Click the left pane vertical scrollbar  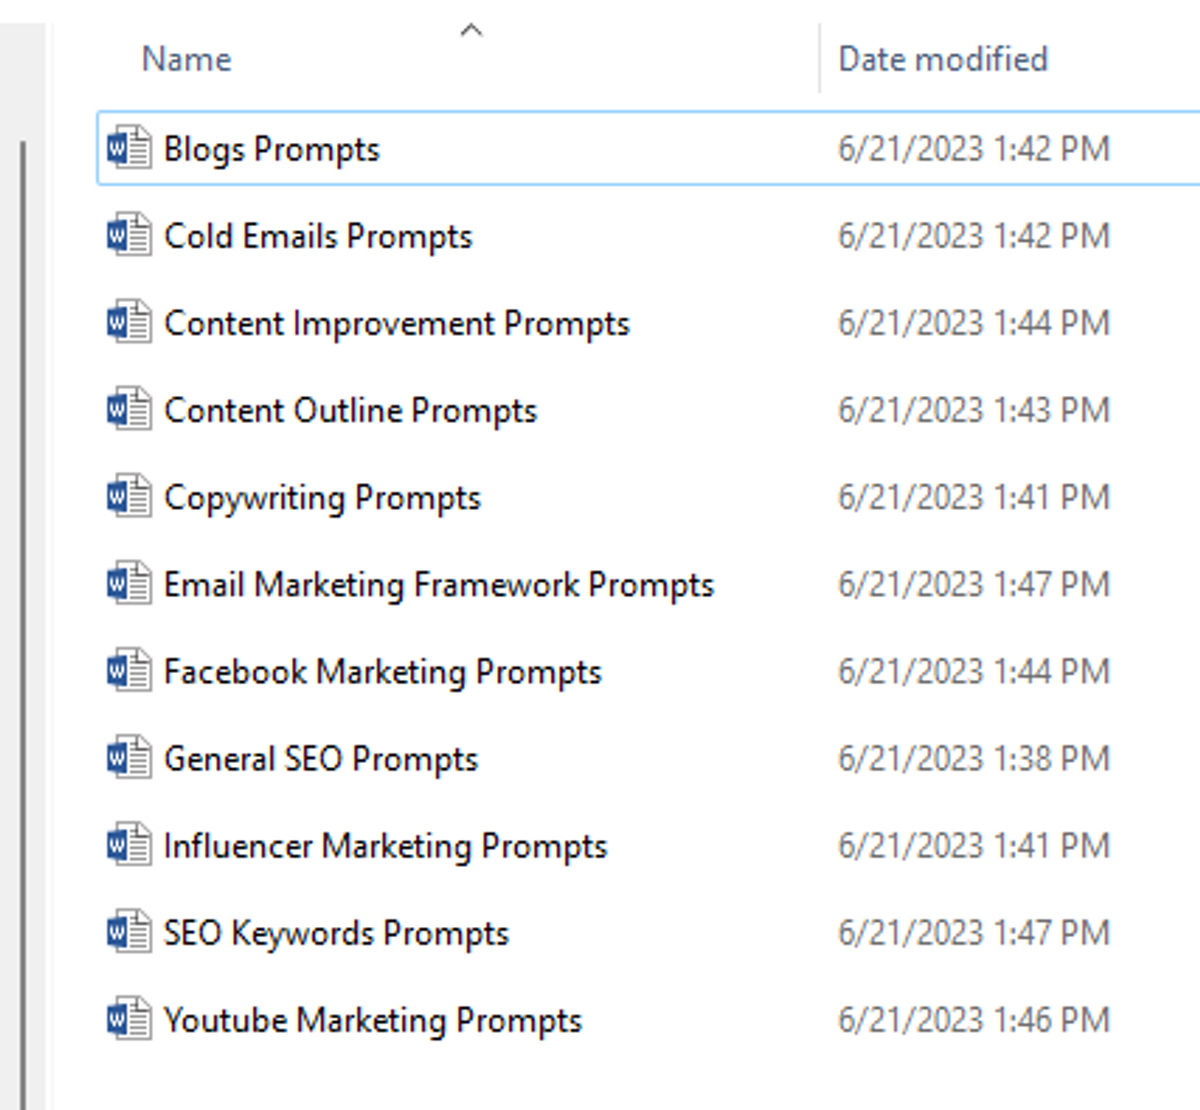pos(23,600)
